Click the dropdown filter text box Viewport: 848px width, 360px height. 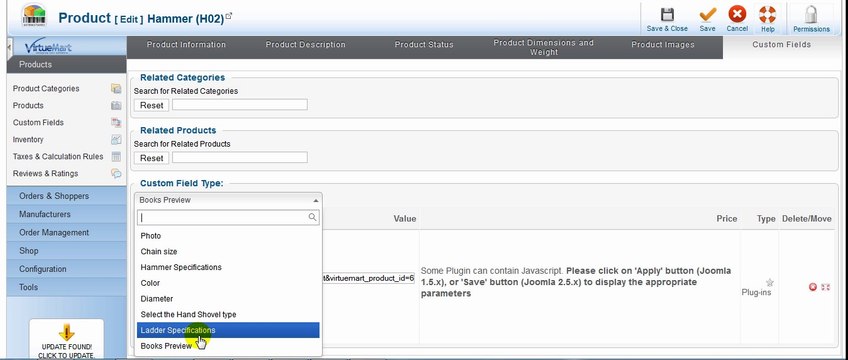[x=228, y=217]
